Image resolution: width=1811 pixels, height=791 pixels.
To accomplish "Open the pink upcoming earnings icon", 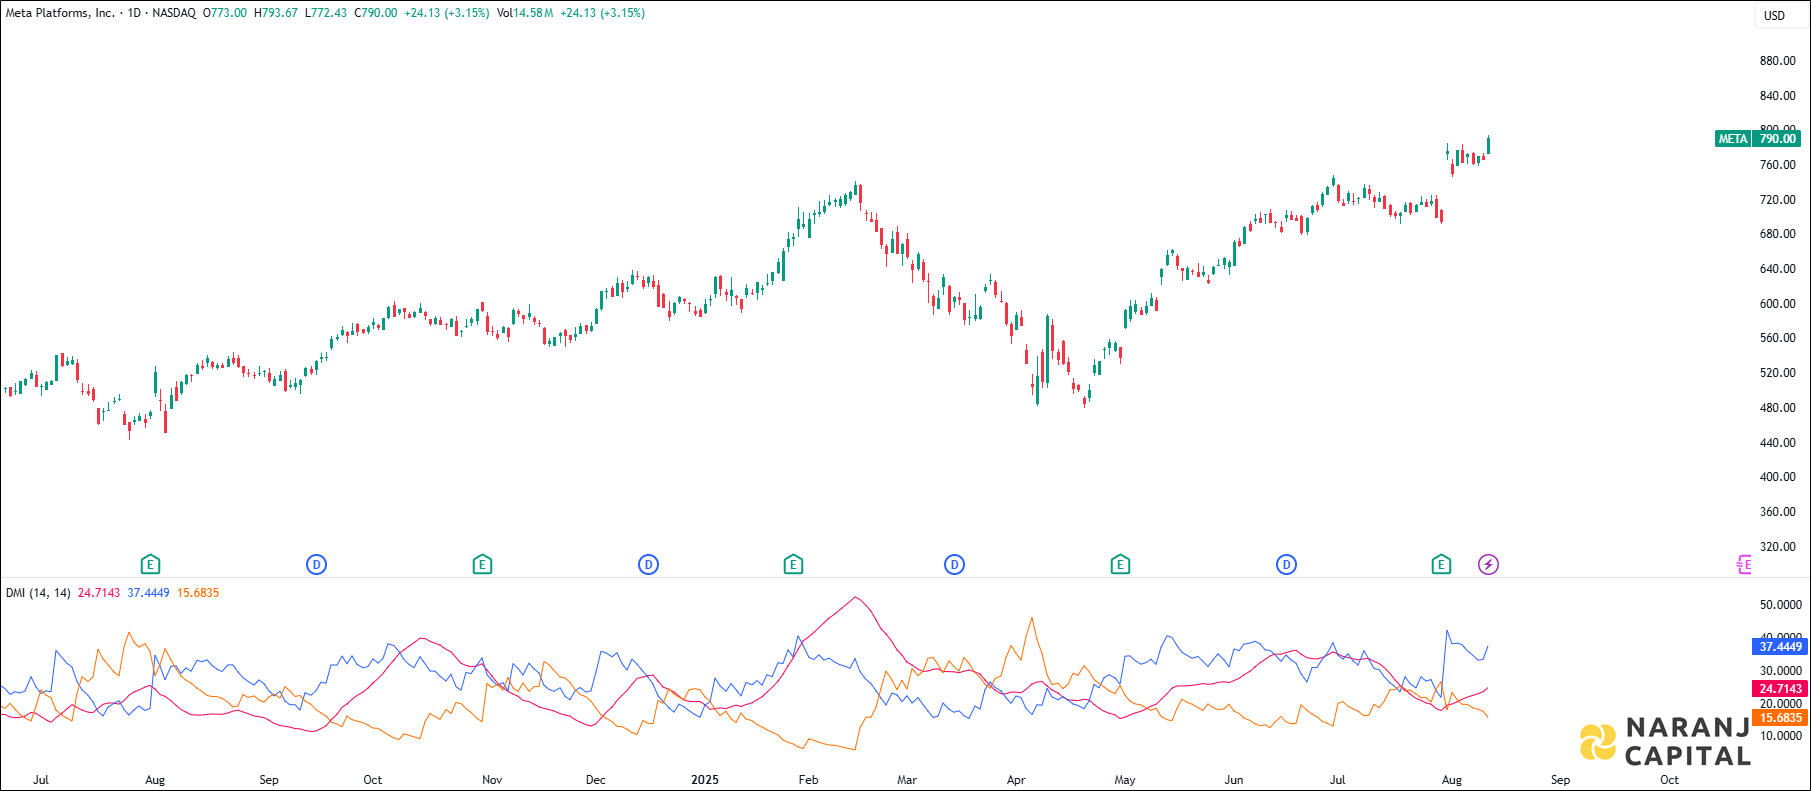I will tap(1744, 565).
